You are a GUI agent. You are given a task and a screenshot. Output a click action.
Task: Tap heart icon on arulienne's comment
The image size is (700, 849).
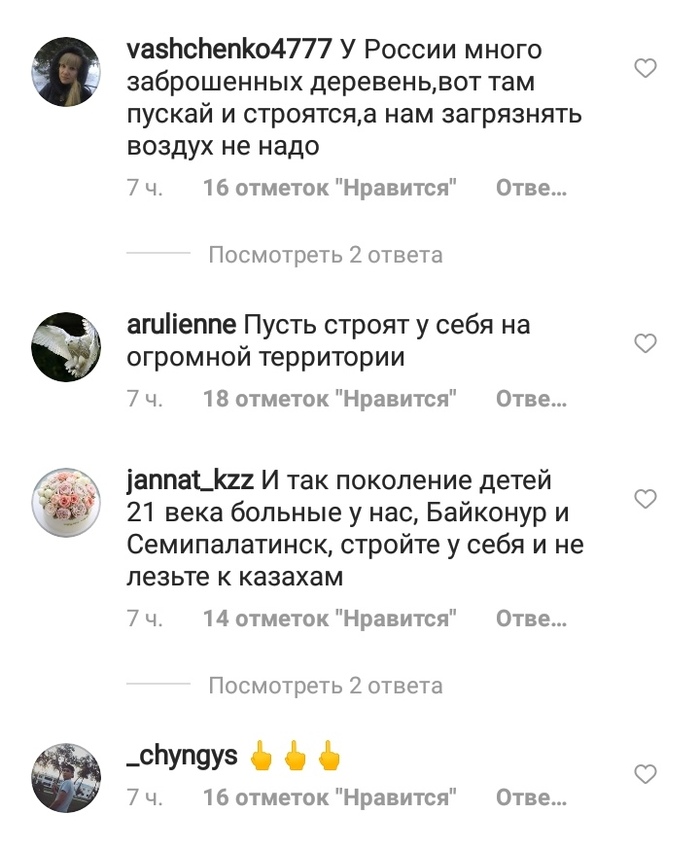(645, 343)
